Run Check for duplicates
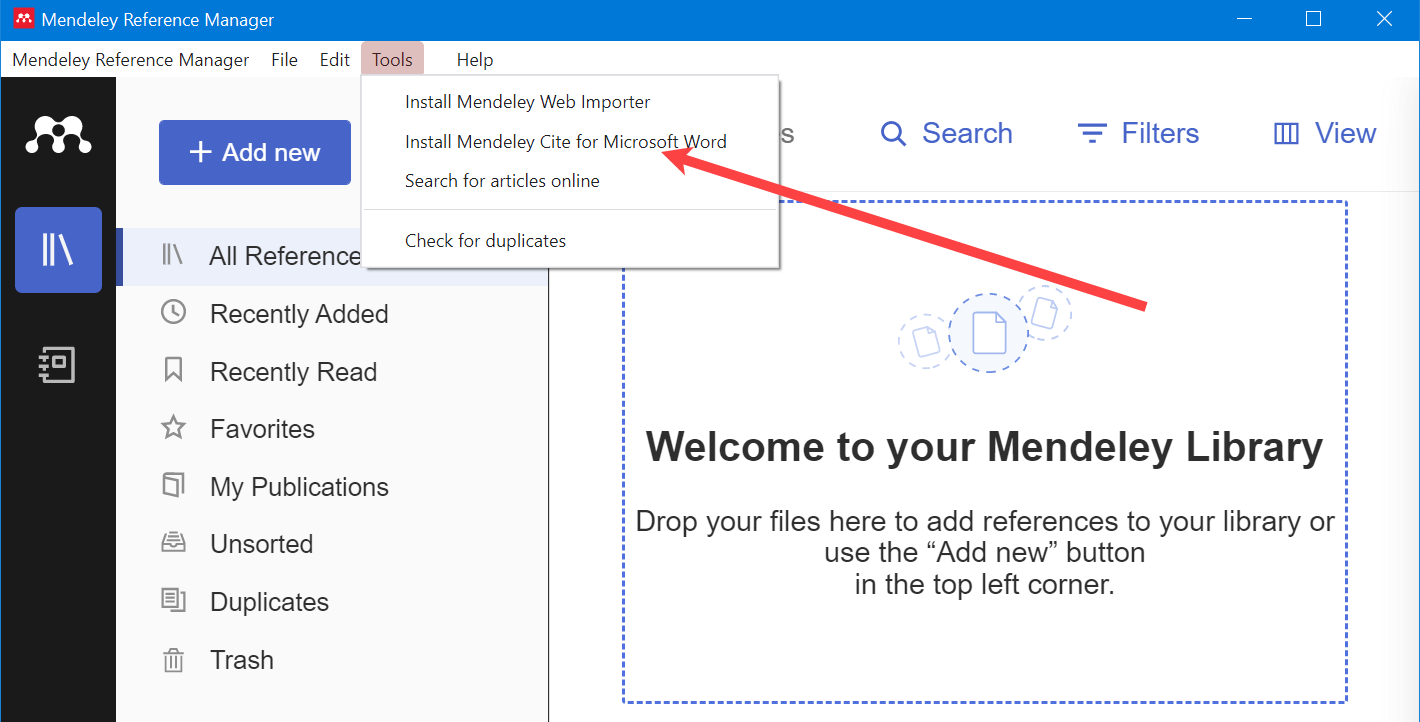This screenshot has height=722, width=1420. click(485, 240)
